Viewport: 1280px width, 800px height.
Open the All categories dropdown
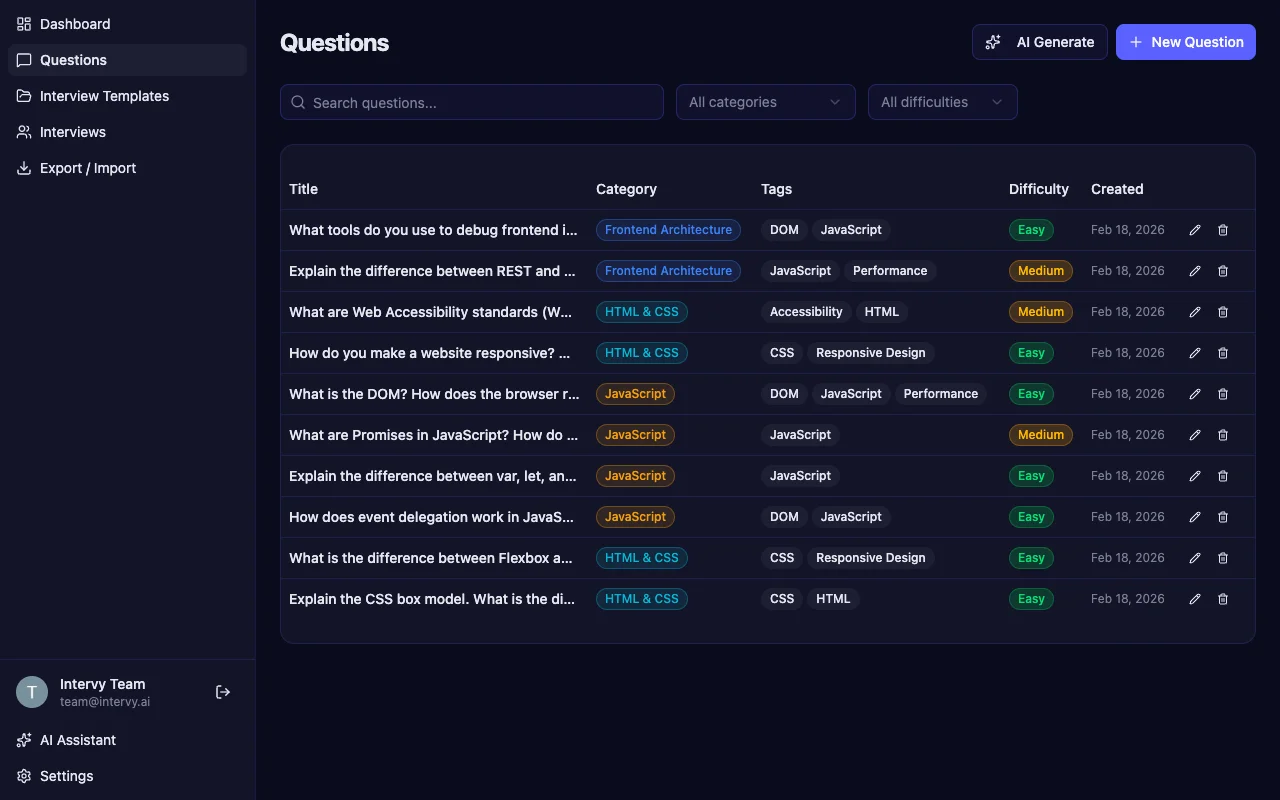point(765,102)
